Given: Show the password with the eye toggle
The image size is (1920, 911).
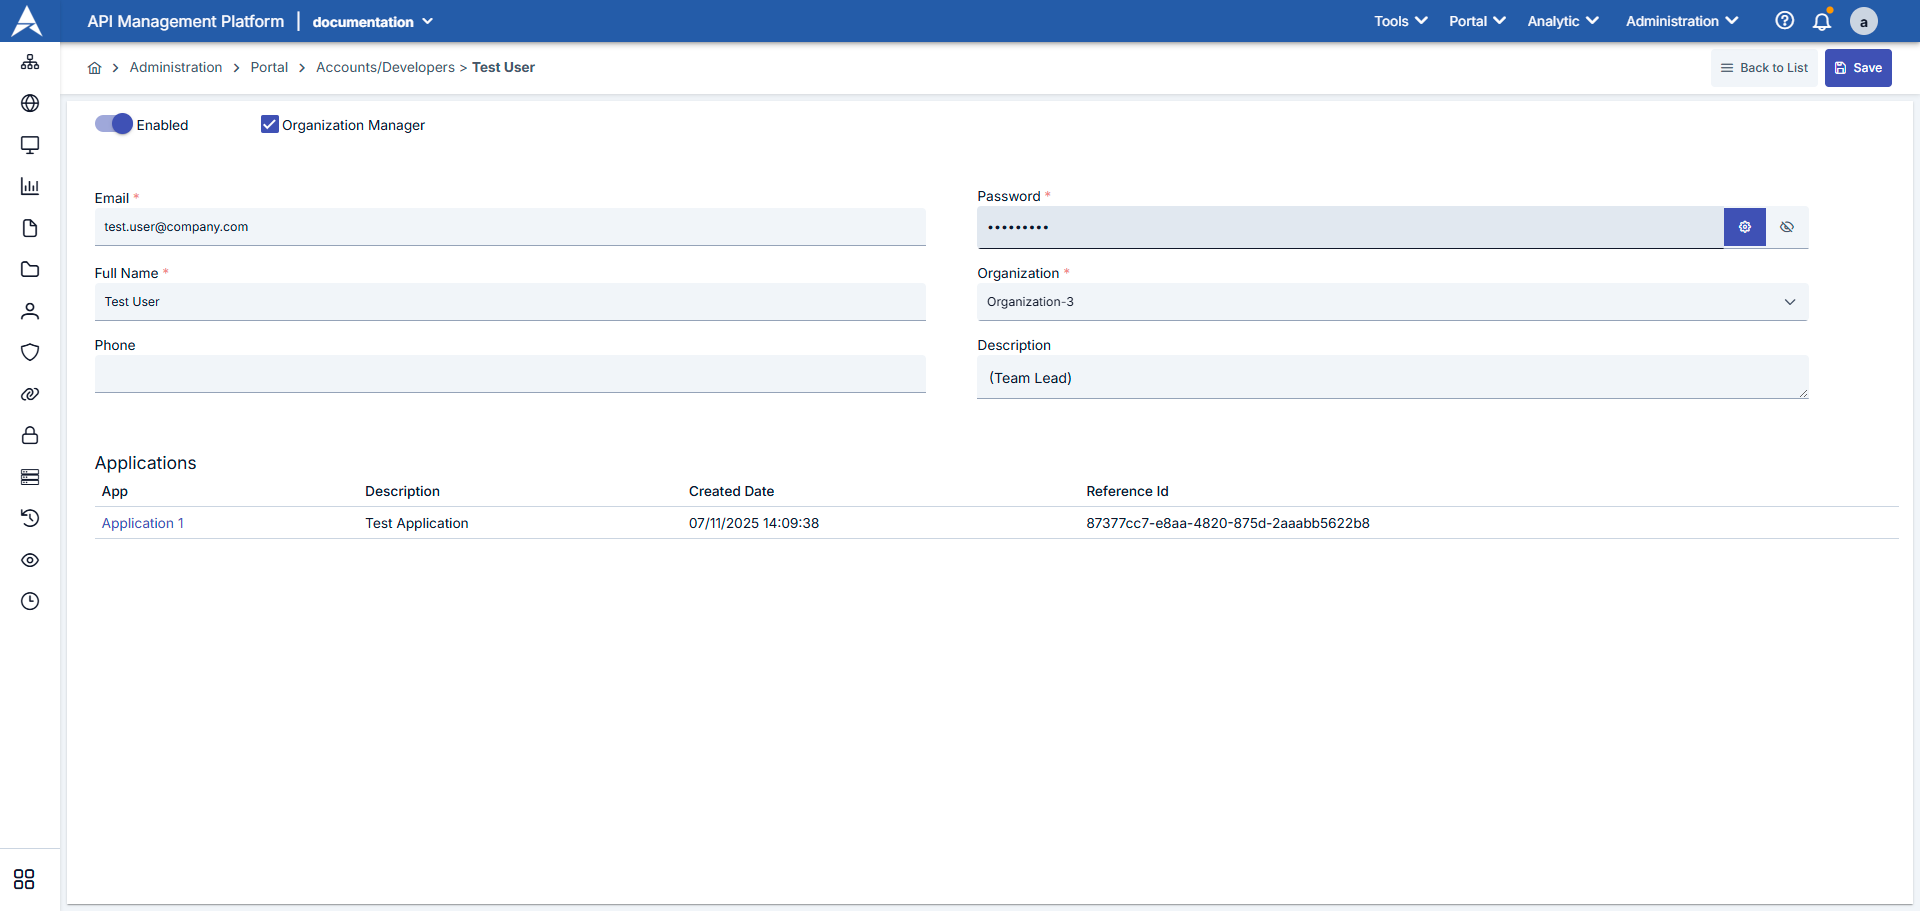Looking at the screenshot, I should pos(1787,227).
